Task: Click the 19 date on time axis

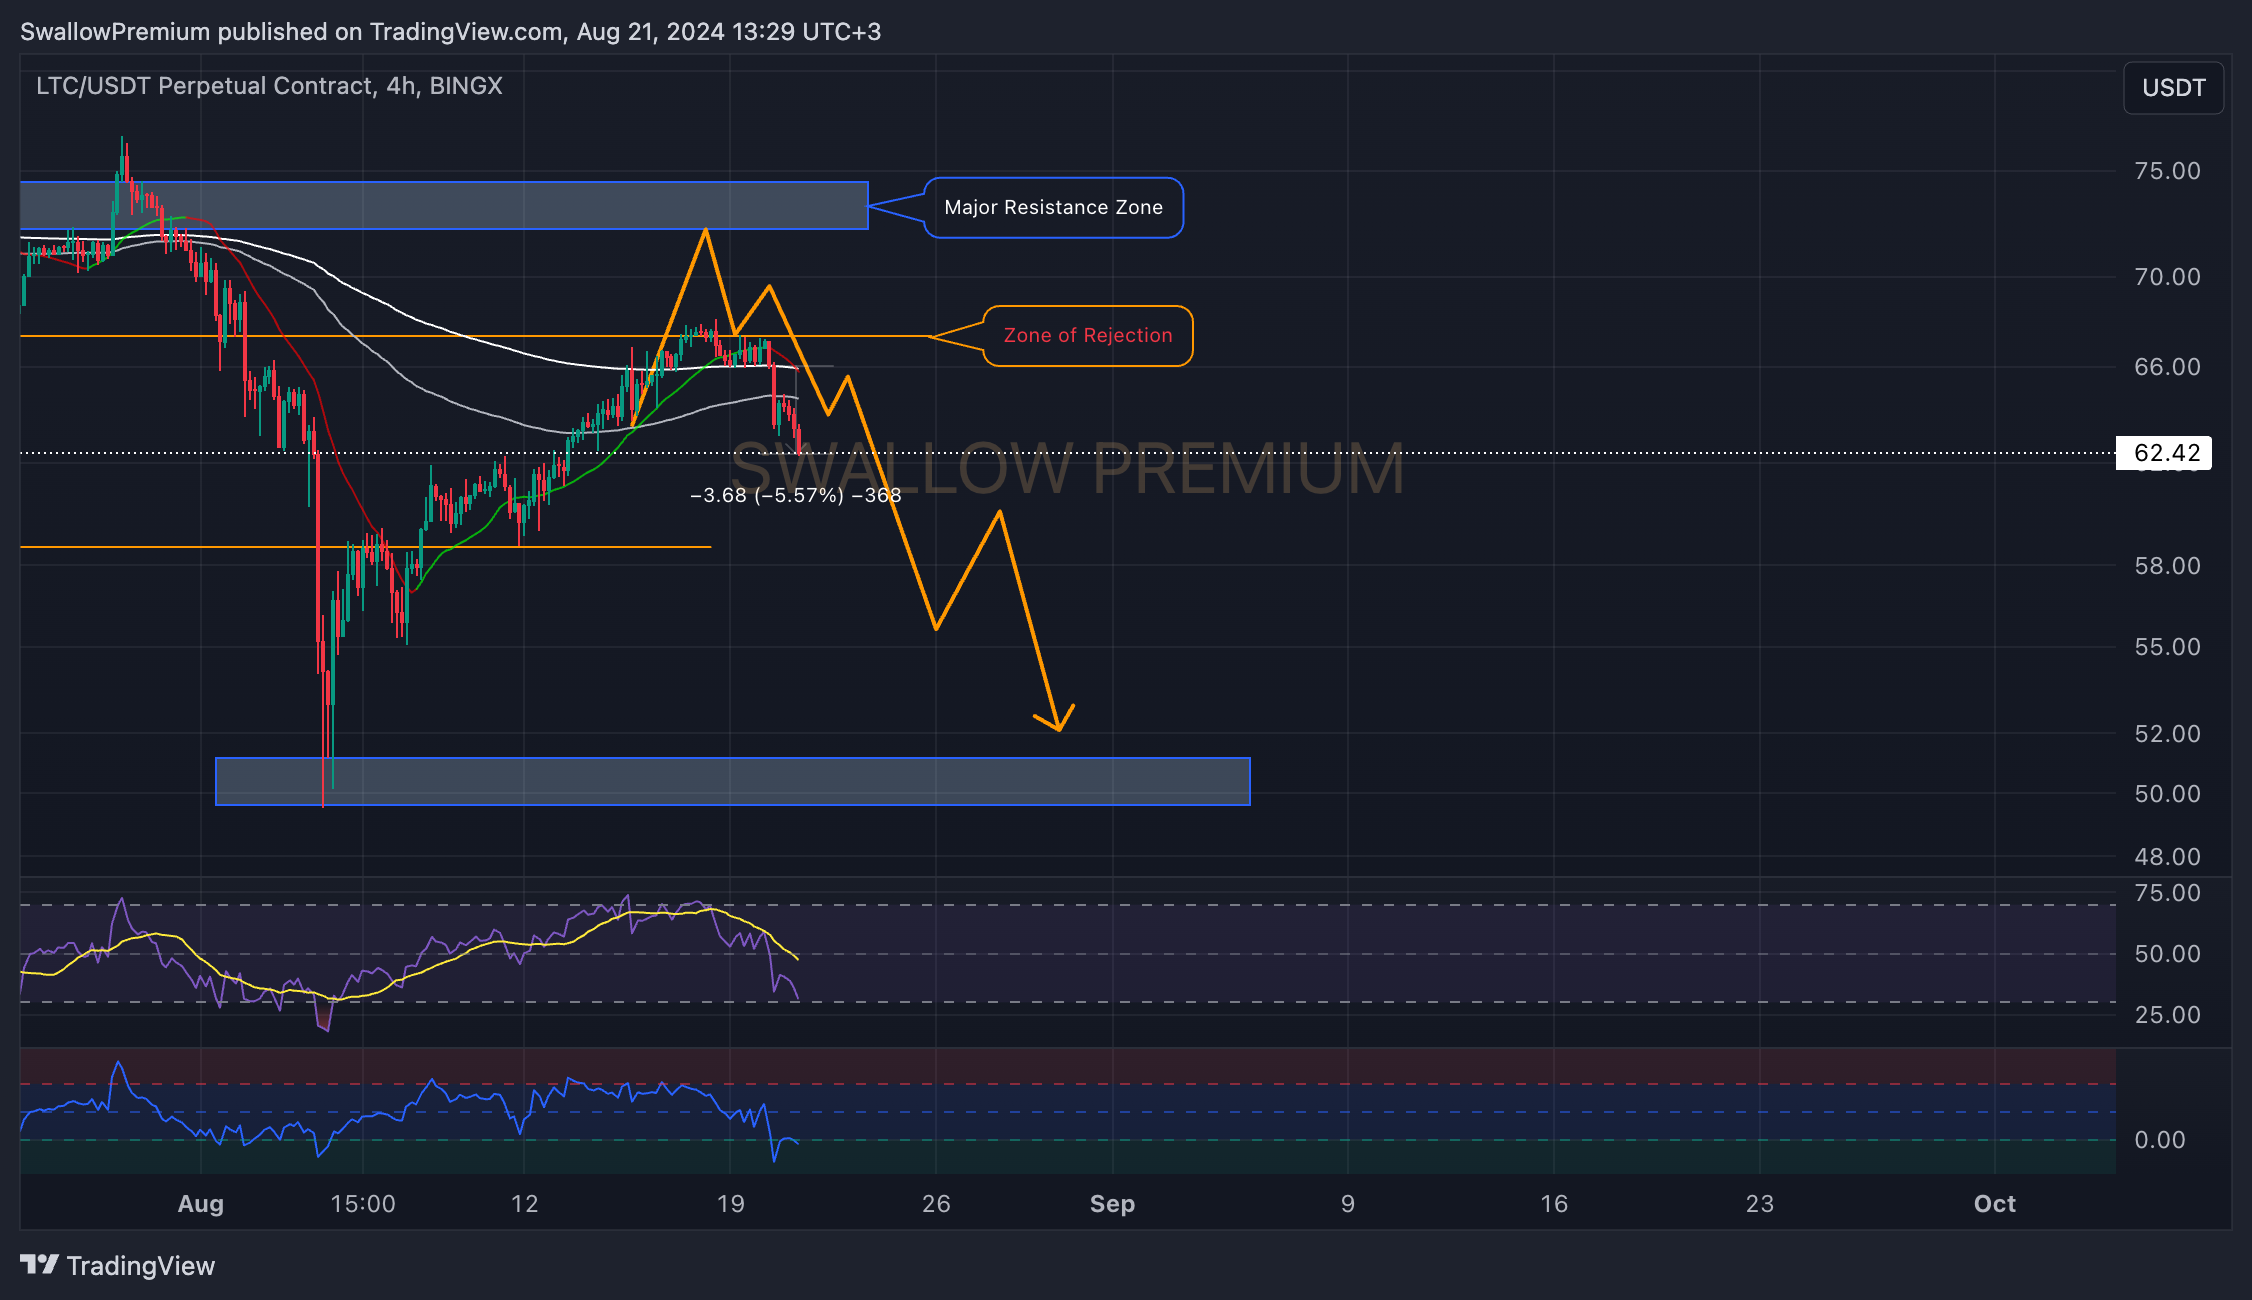Action: [x=731, y=1204]
